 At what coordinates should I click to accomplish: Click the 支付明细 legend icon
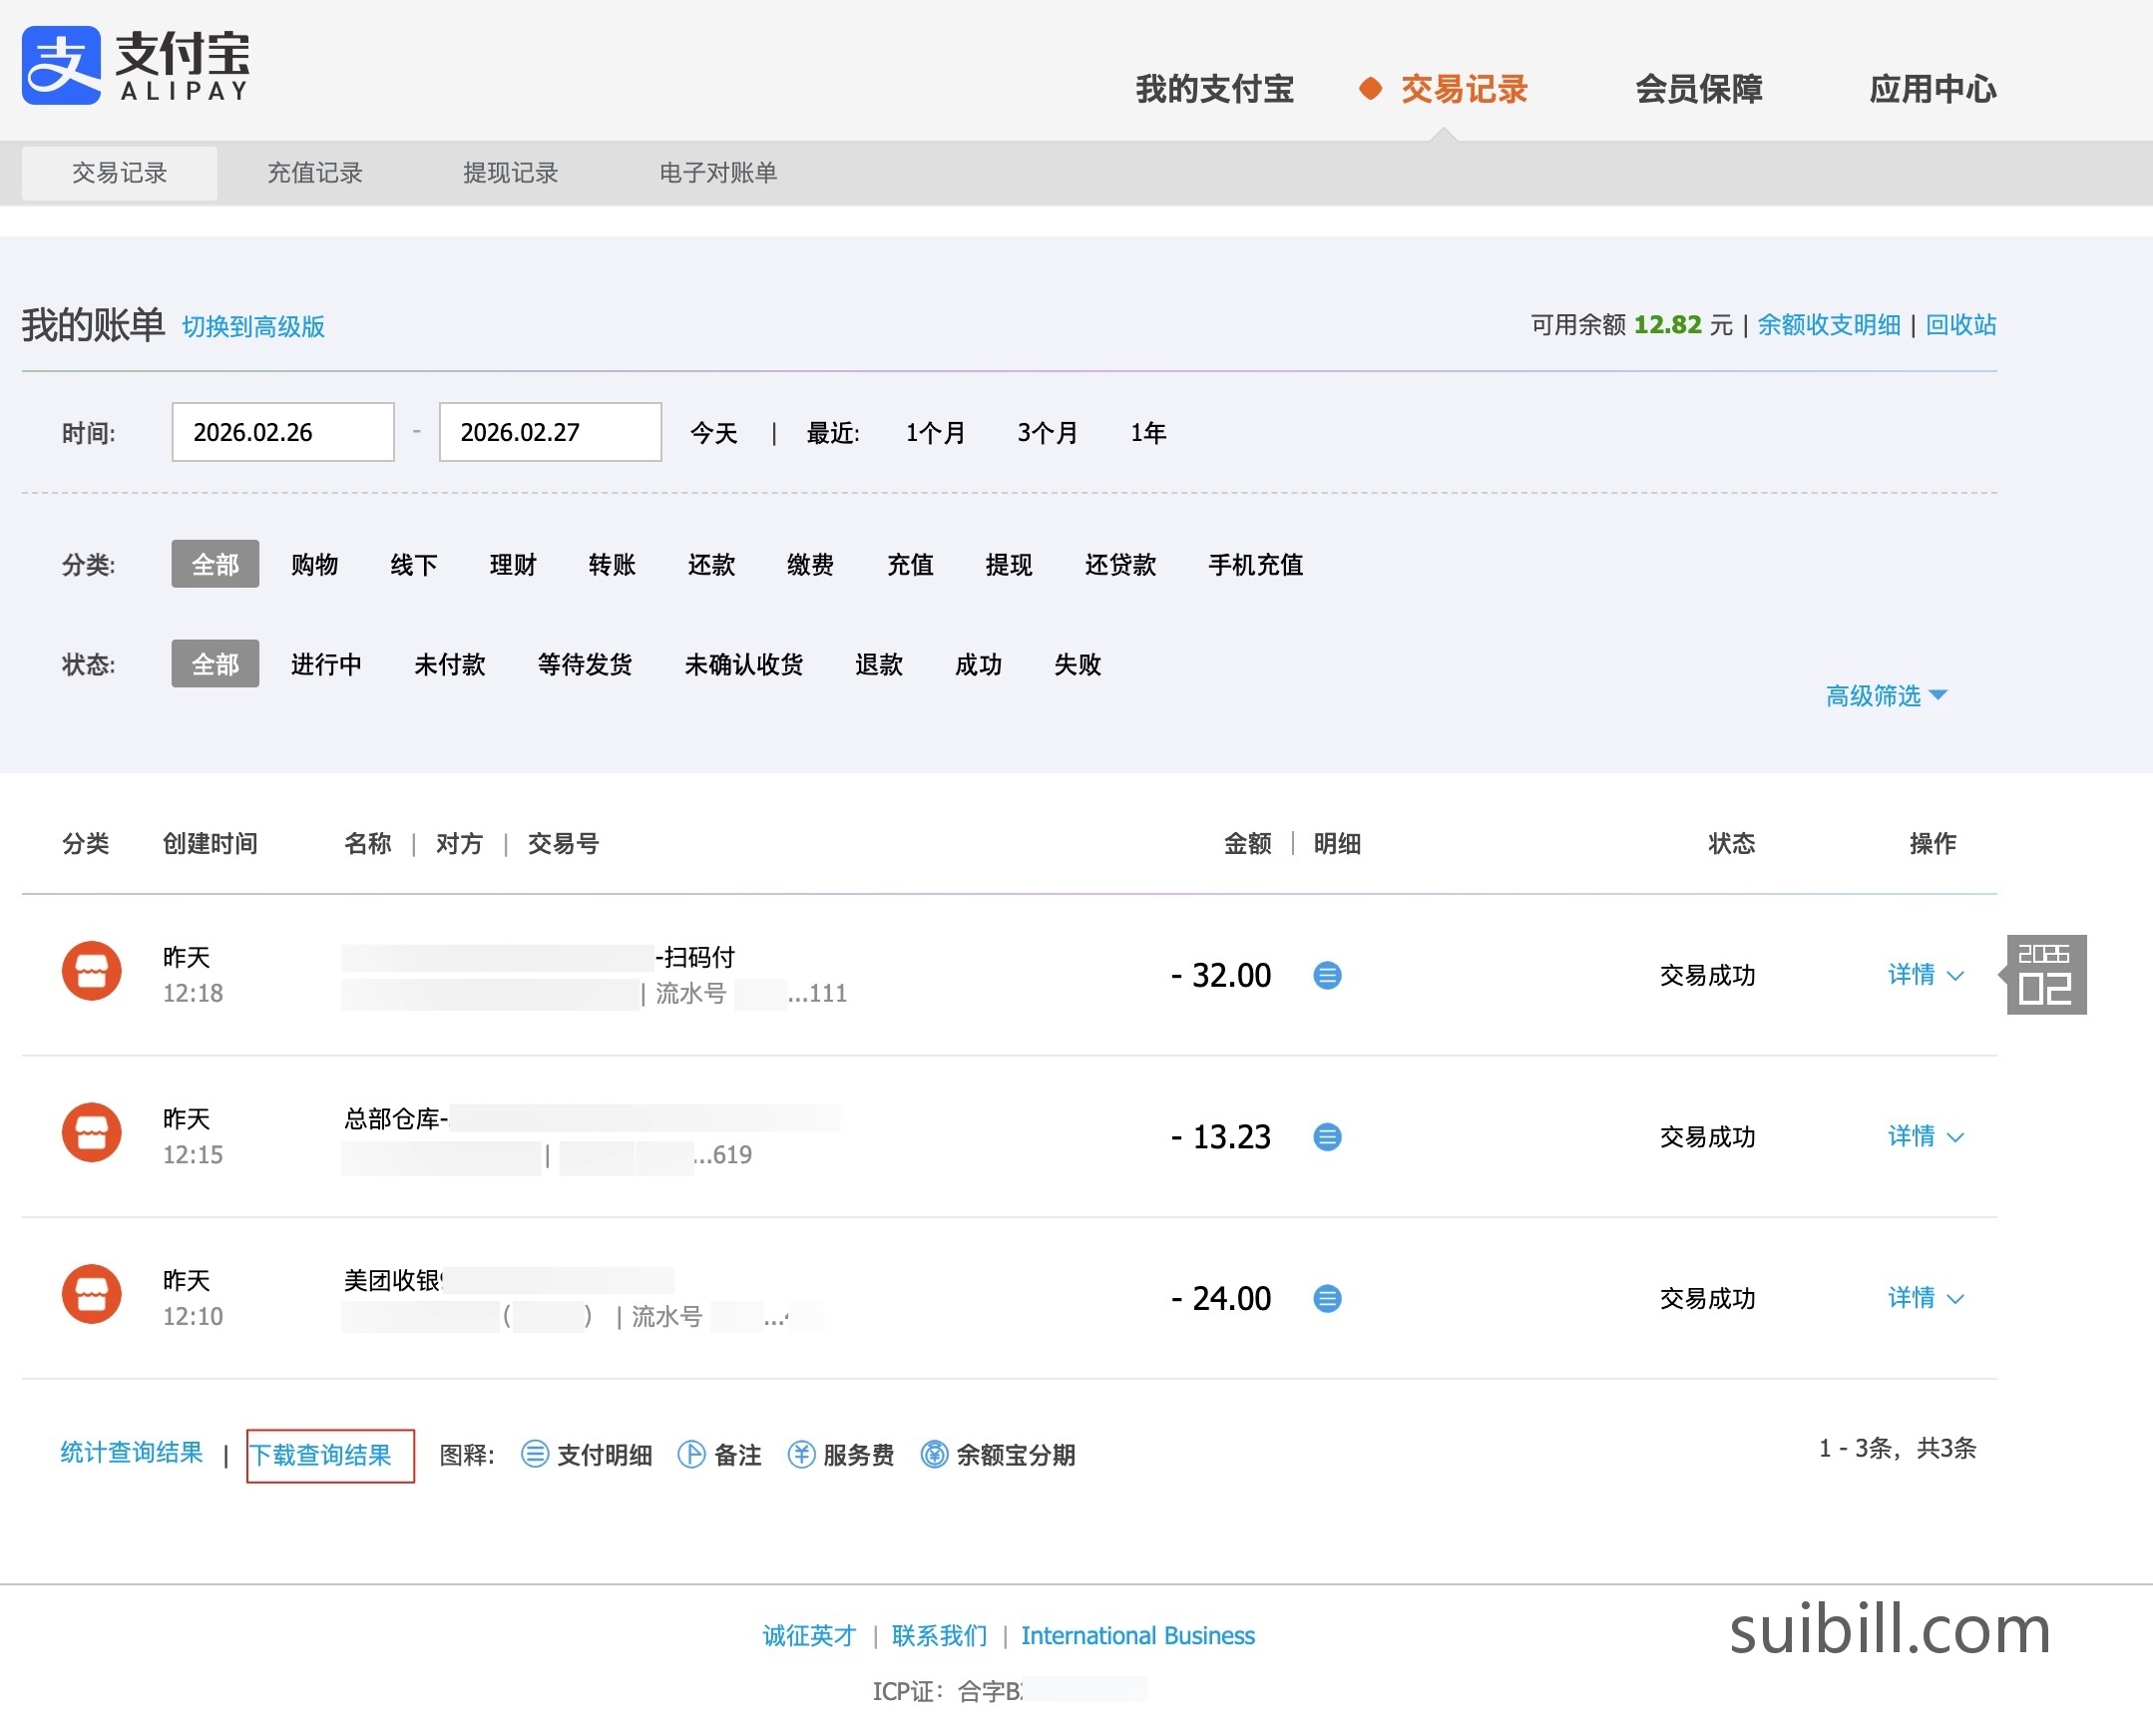[535, 1455]
